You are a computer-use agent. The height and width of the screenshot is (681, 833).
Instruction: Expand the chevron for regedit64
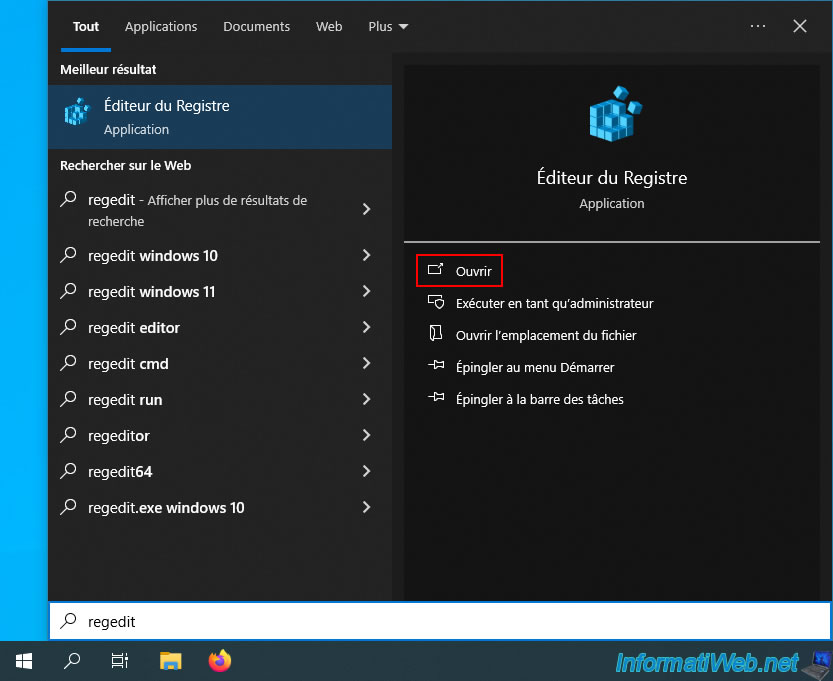point(367,471)
